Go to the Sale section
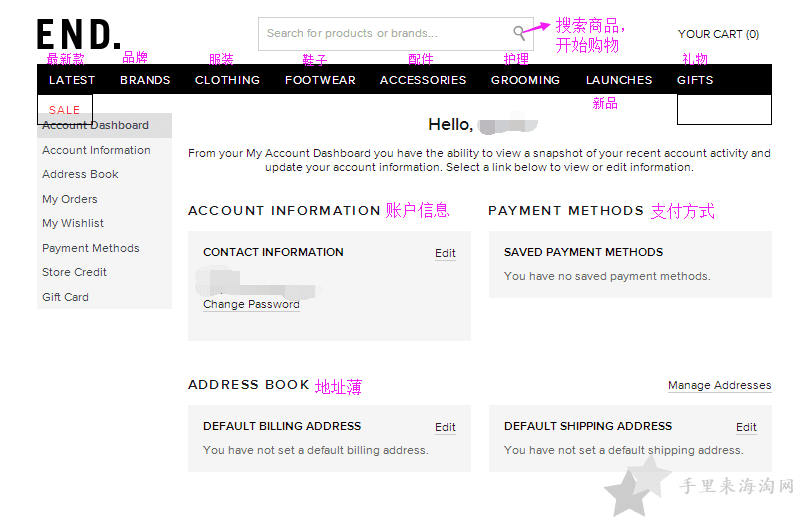The width and height of the screenshot is (807, 532). (64, 110)
